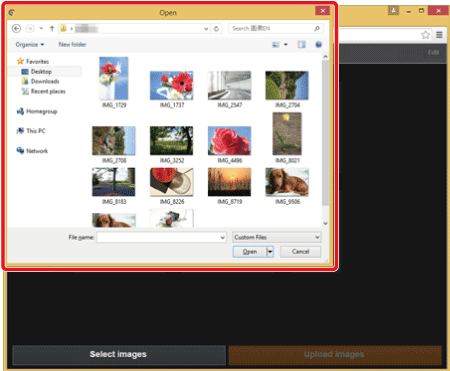Refresh the folder address bar

click(x=216, y=29)
